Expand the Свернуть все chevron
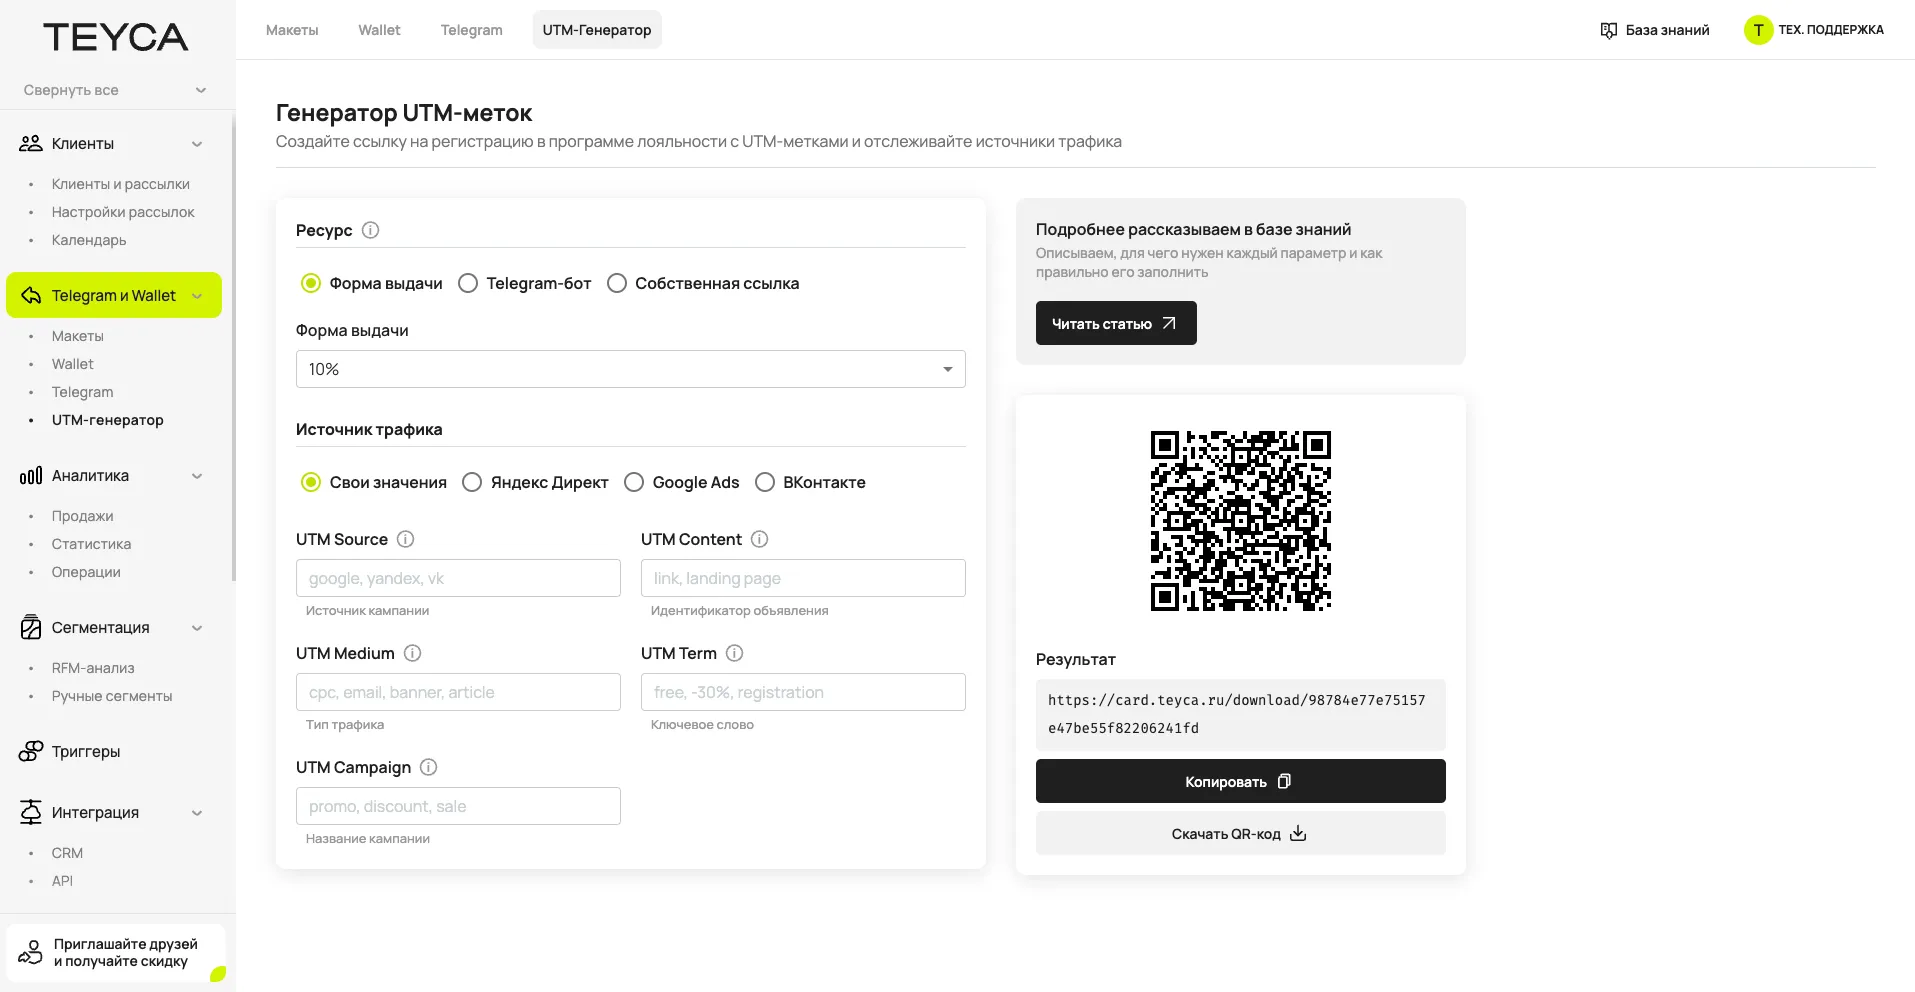This screenshot has width=1915, height=992. coord(201,90)
